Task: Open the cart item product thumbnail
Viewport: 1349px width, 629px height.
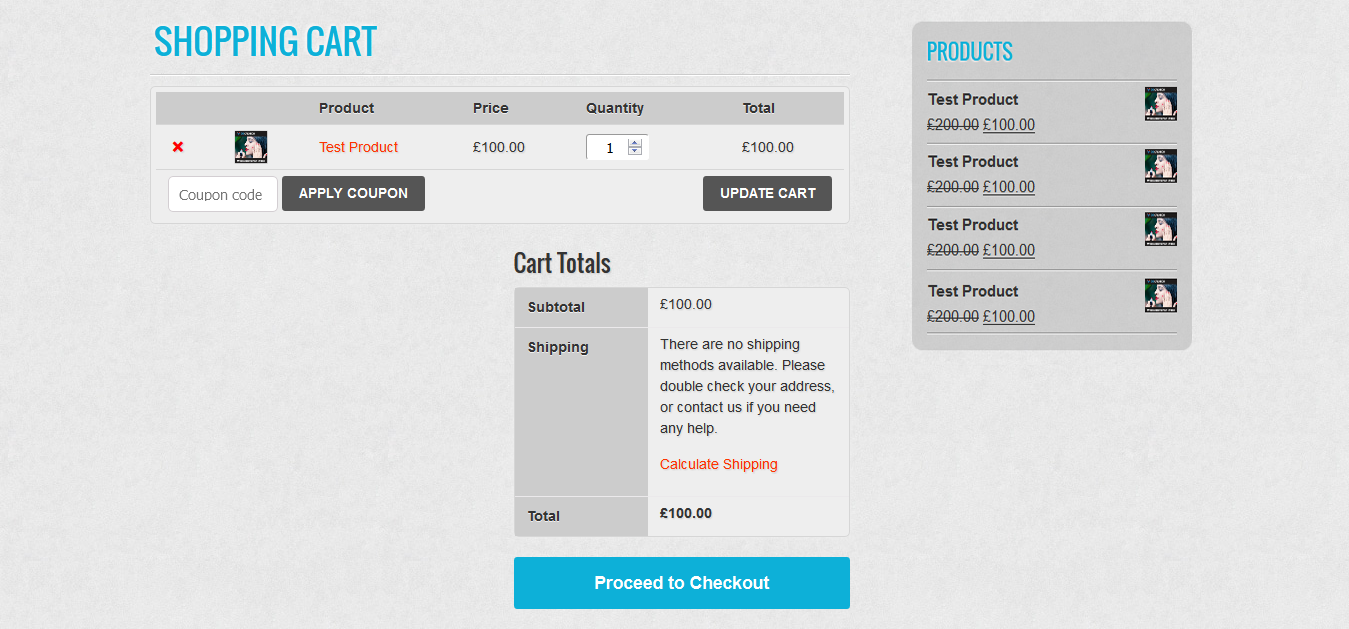Action: click(251, 147)
